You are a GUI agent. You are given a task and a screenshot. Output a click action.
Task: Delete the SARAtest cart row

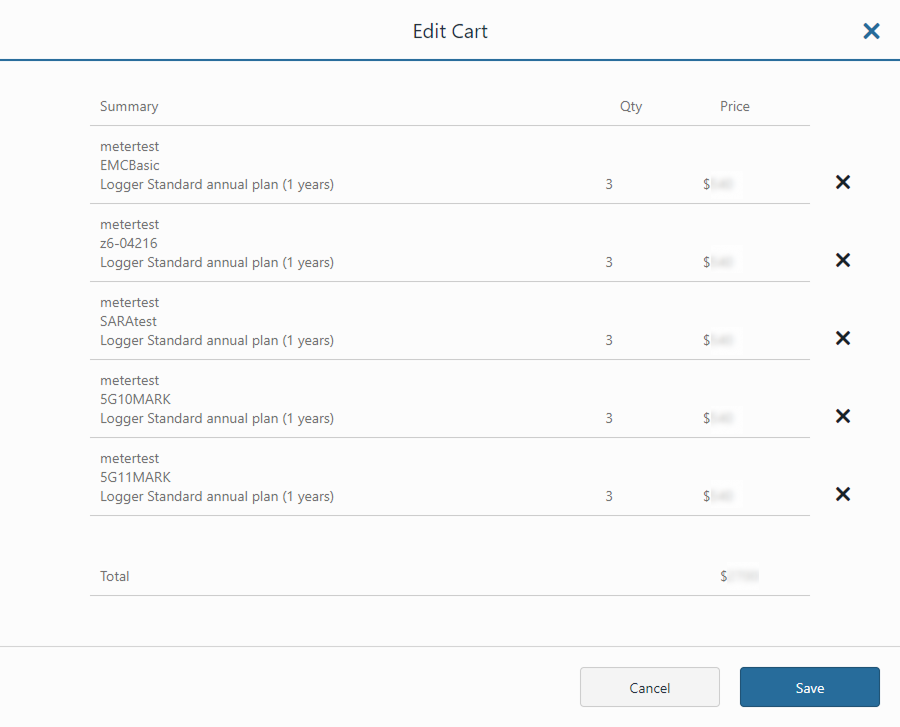click(843, 338)
